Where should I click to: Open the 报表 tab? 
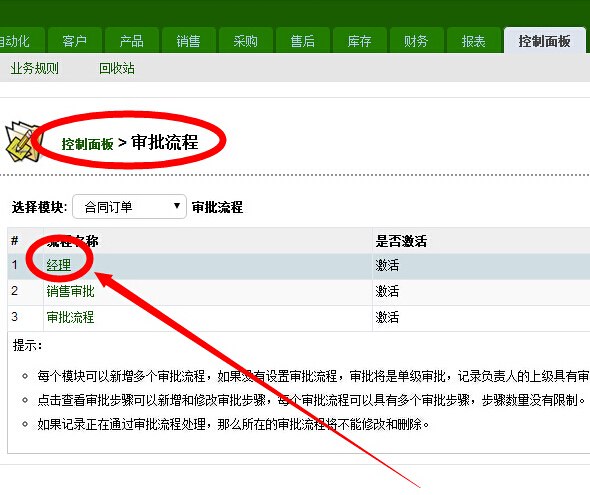(x=473, y=41)
